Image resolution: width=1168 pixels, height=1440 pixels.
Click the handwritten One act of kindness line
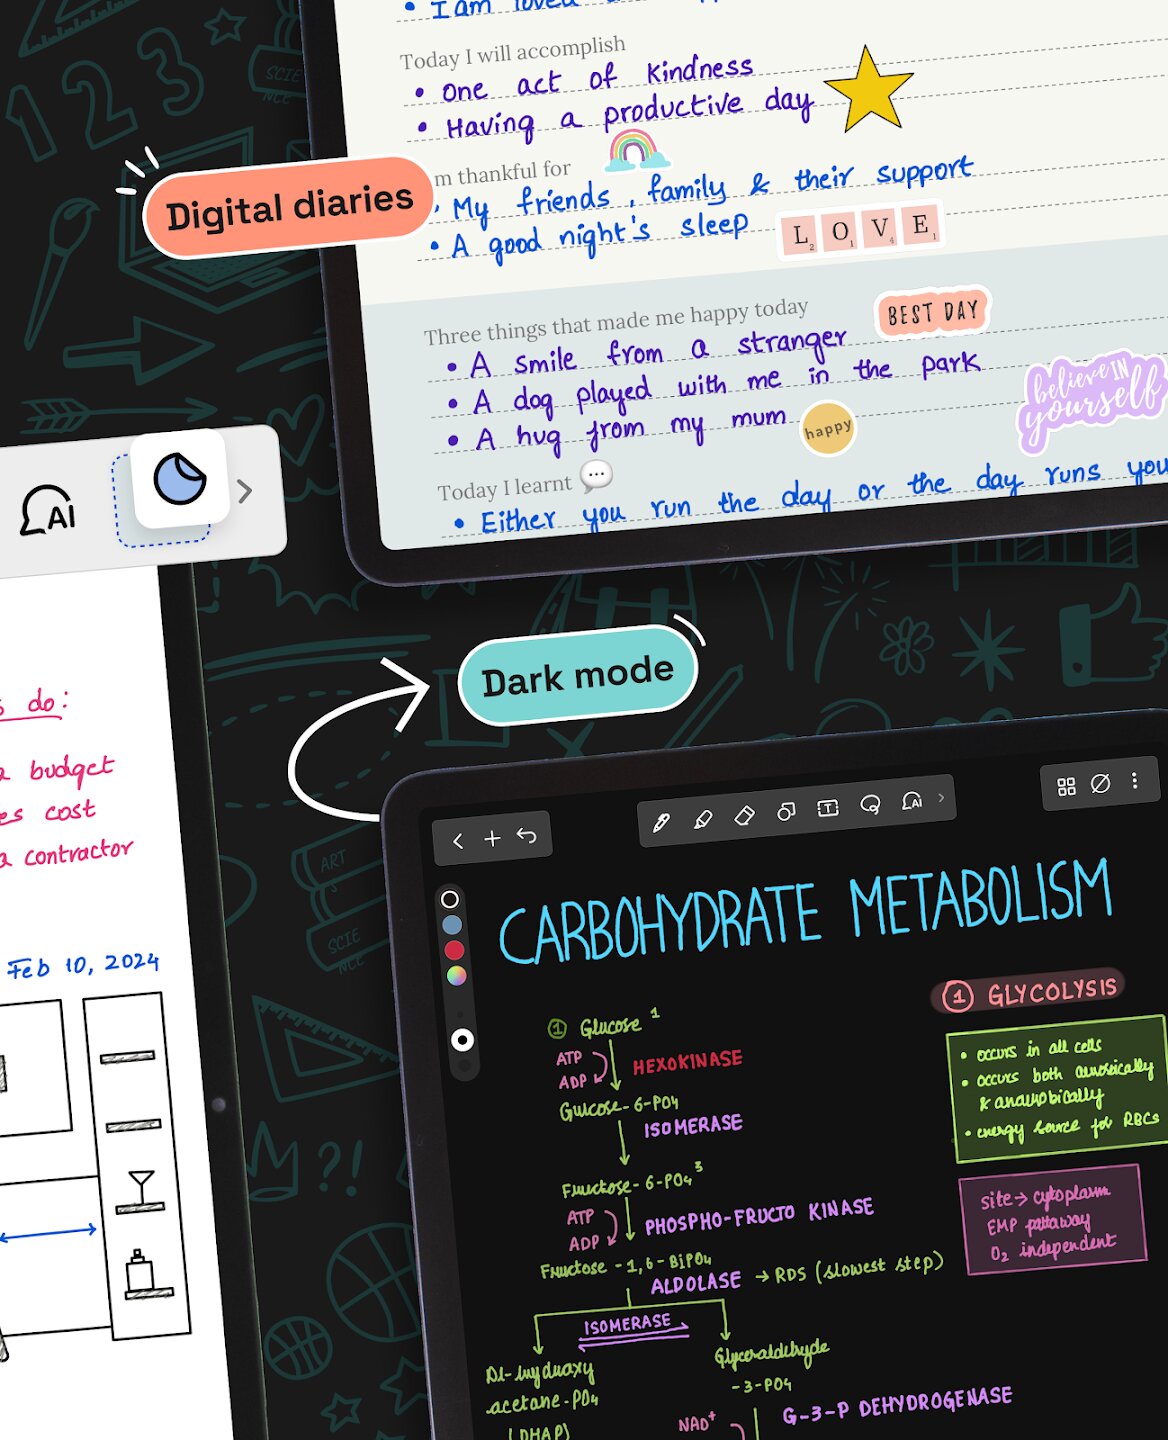click(x=584, y=80)
